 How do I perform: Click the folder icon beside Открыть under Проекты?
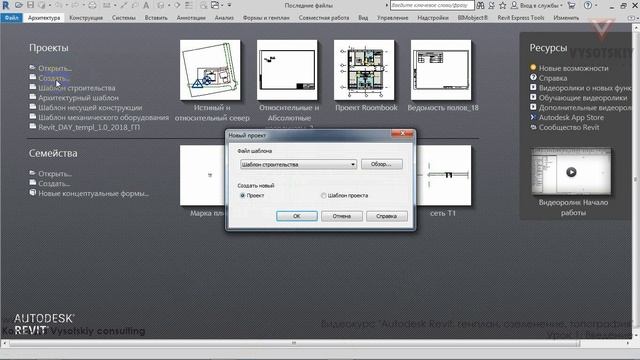tap(33, 67)
